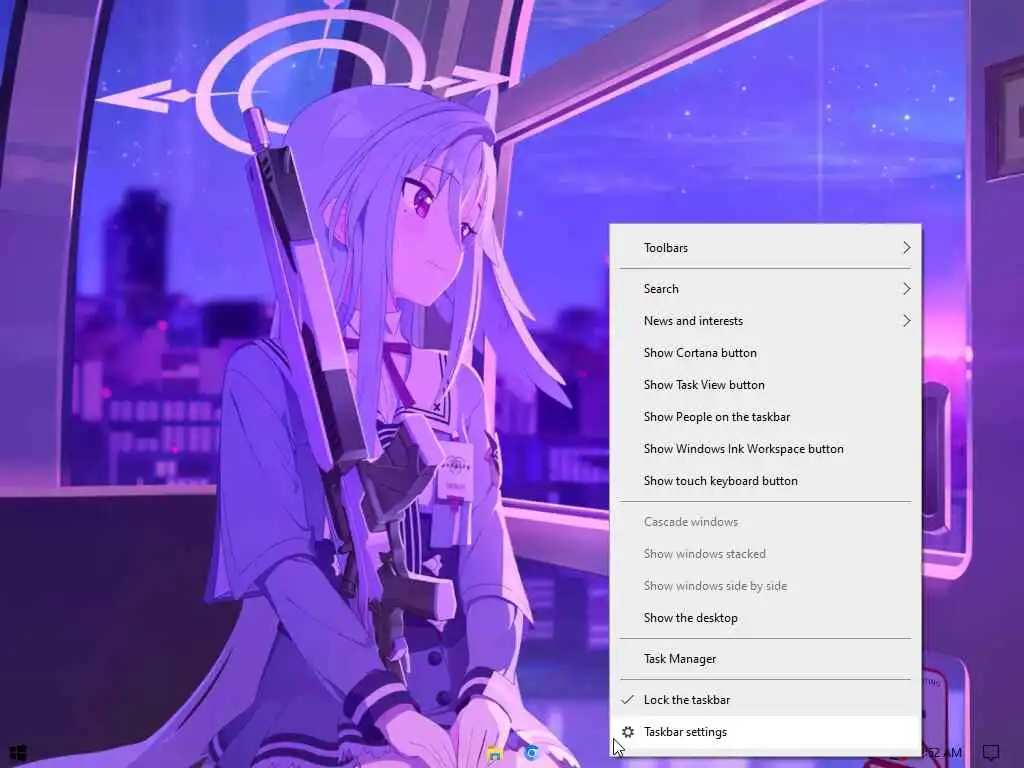Image resolution: width=1024 pixels, height=768 pixels.
Task: Expand the Toolbars submenu arrow
Action: point(906,248)
